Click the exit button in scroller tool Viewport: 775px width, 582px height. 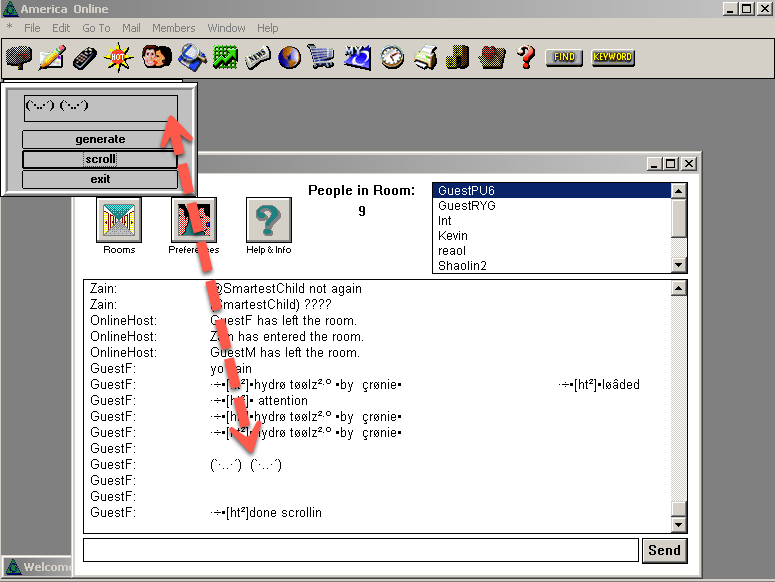100,179
